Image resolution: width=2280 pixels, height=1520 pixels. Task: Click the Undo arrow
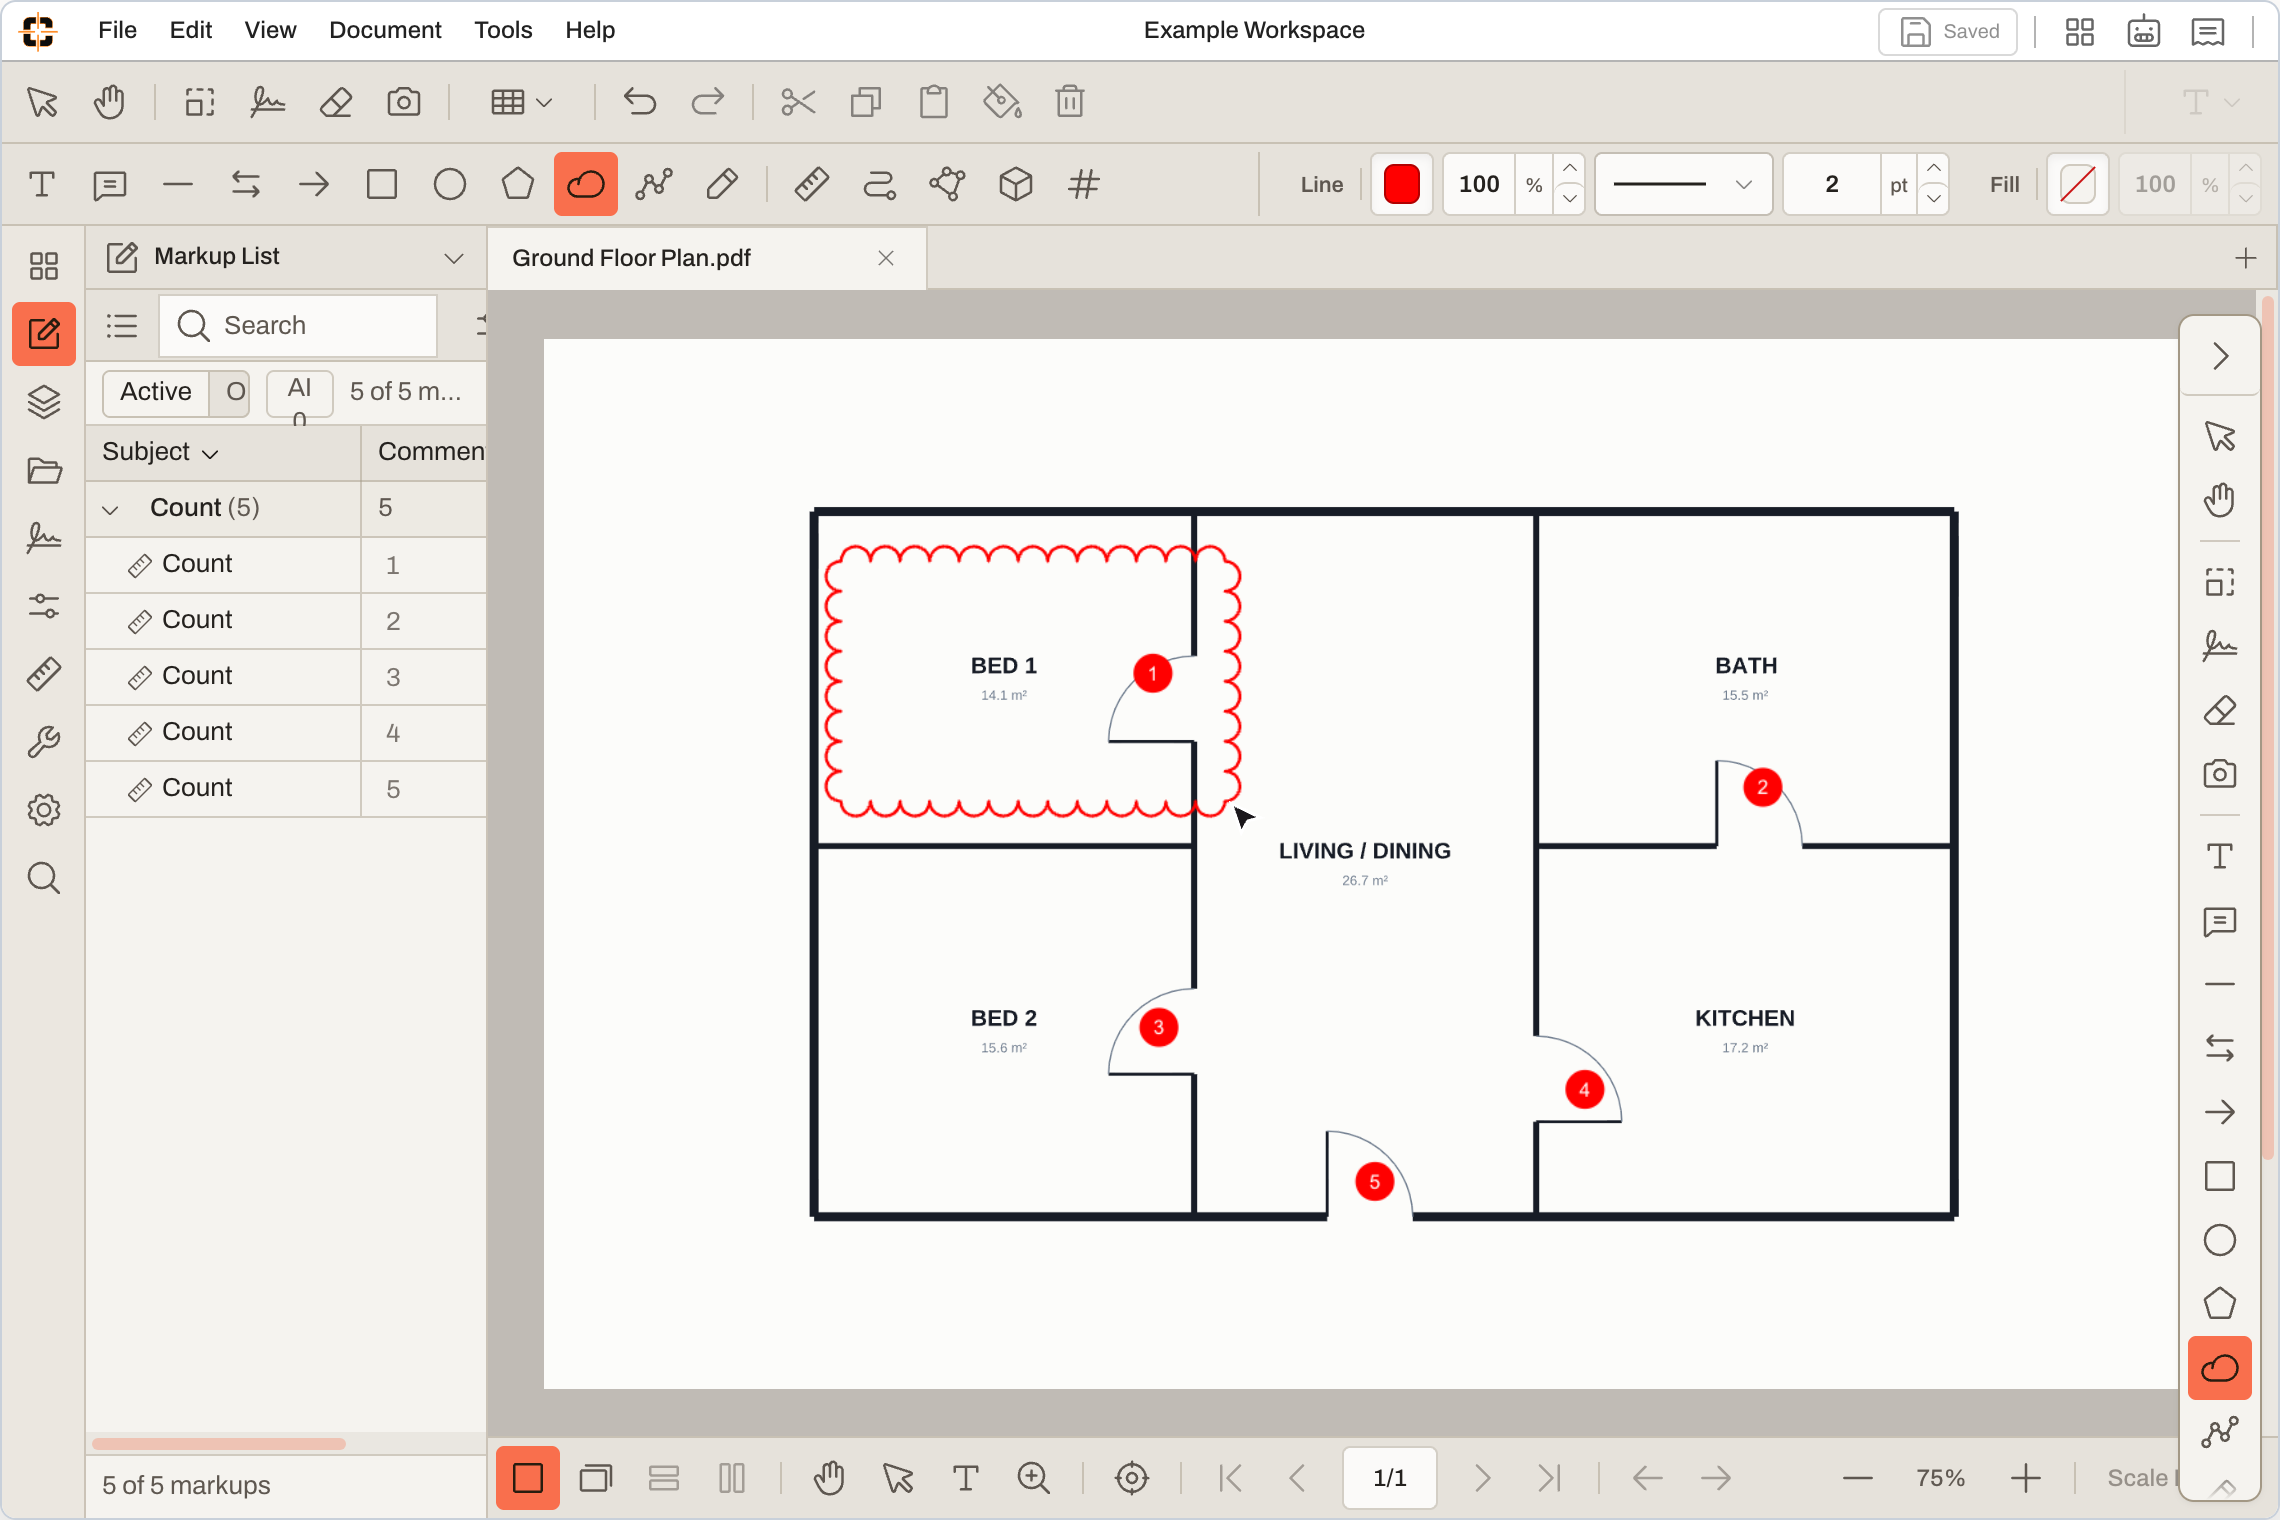click(x=639, y=101)
